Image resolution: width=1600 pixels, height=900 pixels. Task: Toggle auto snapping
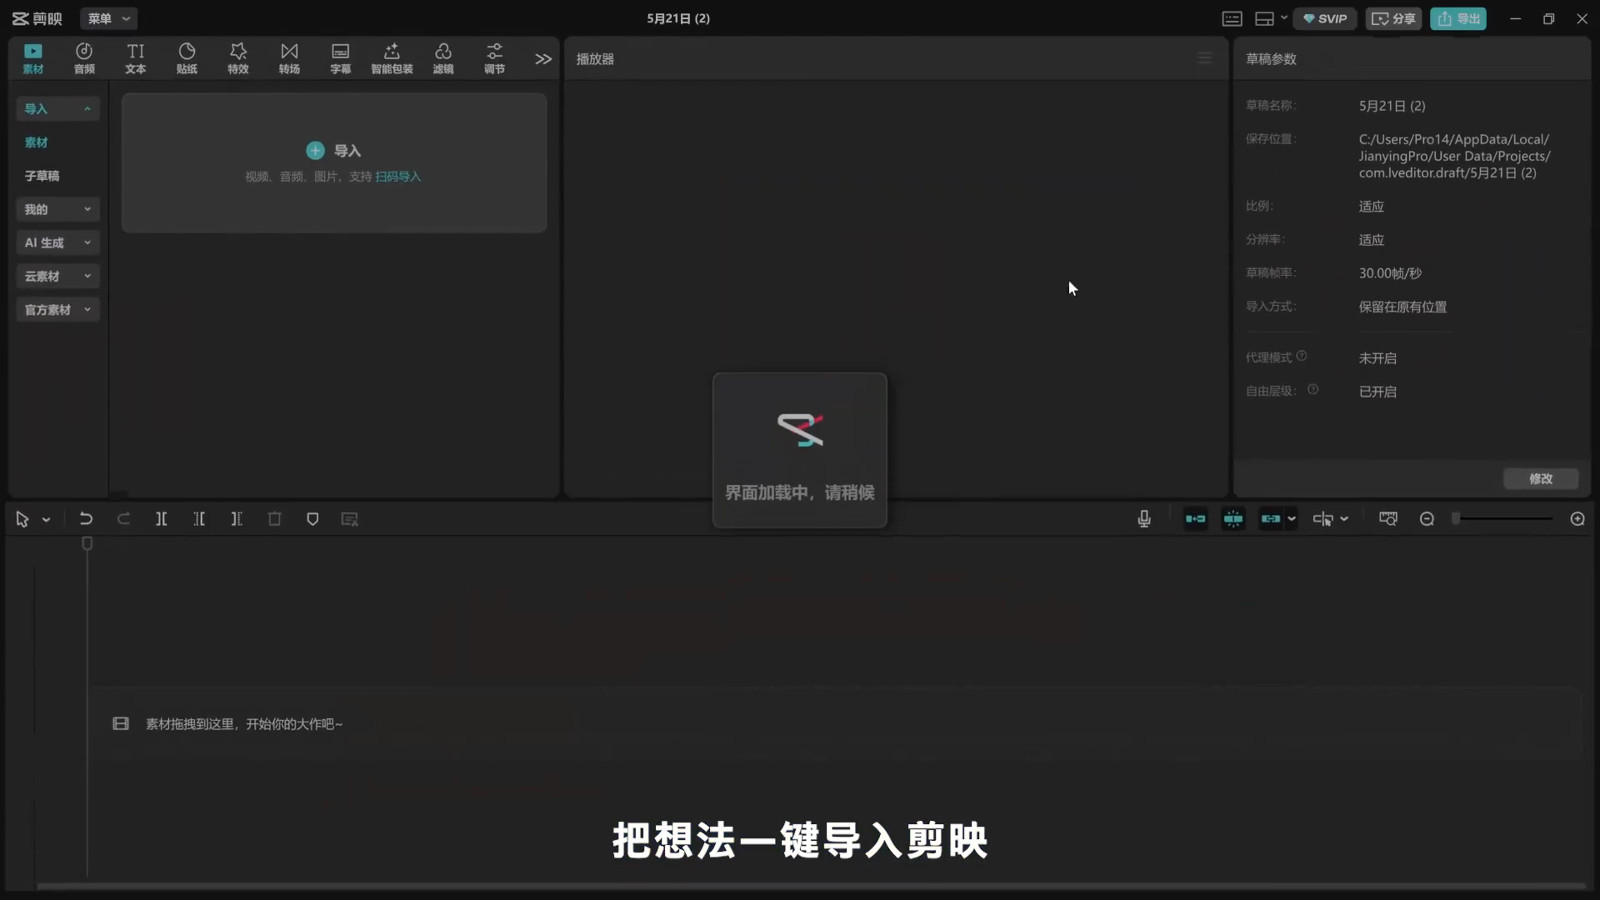coord(1233,519)
